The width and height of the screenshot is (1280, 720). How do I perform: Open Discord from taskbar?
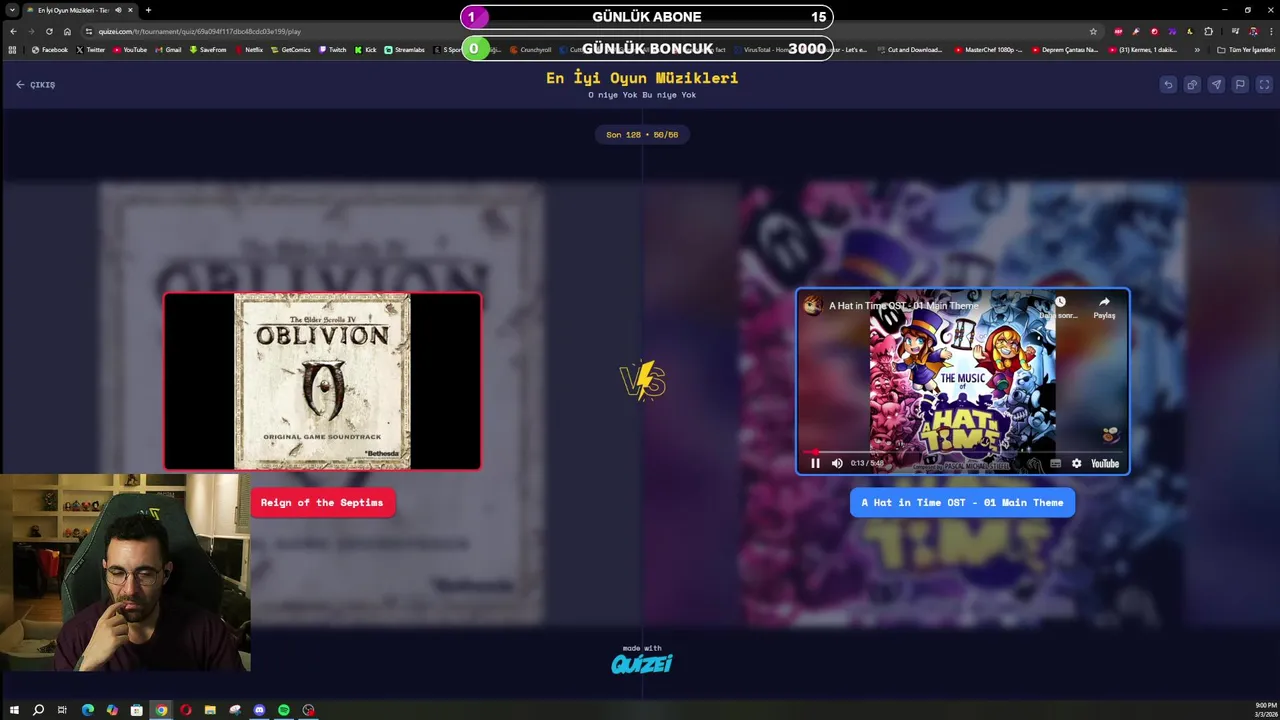pyautogui.click(x=259, y=710)
